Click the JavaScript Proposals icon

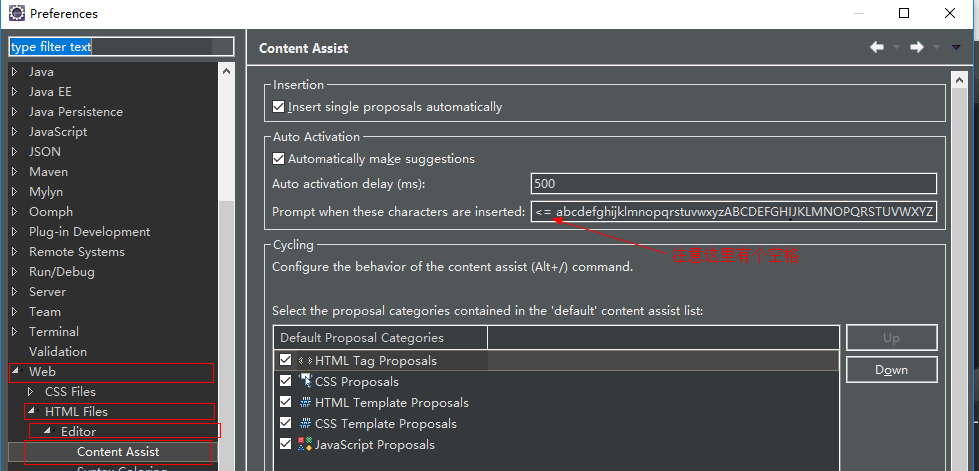click(305, 445)
